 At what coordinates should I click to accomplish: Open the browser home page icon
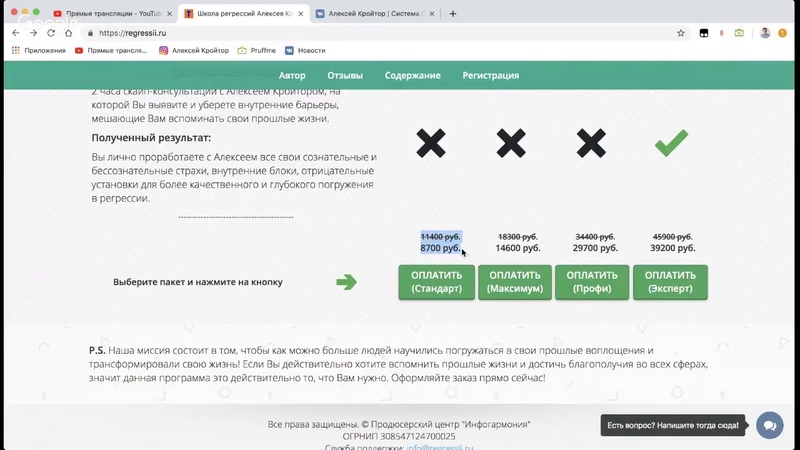click(x=70, y=33)
